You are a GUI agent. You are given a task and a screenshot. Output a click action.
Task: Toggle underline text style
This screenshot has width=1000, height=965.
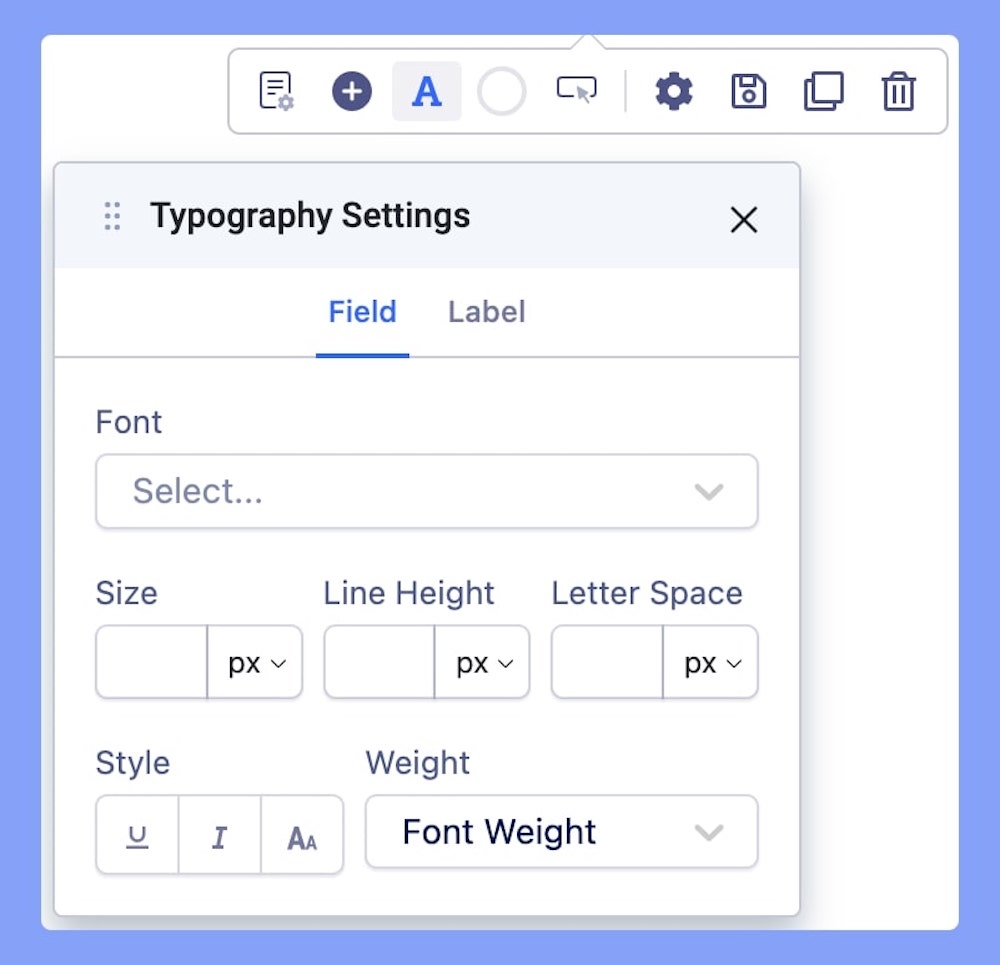pyautogui.click(x=138, y=836)
